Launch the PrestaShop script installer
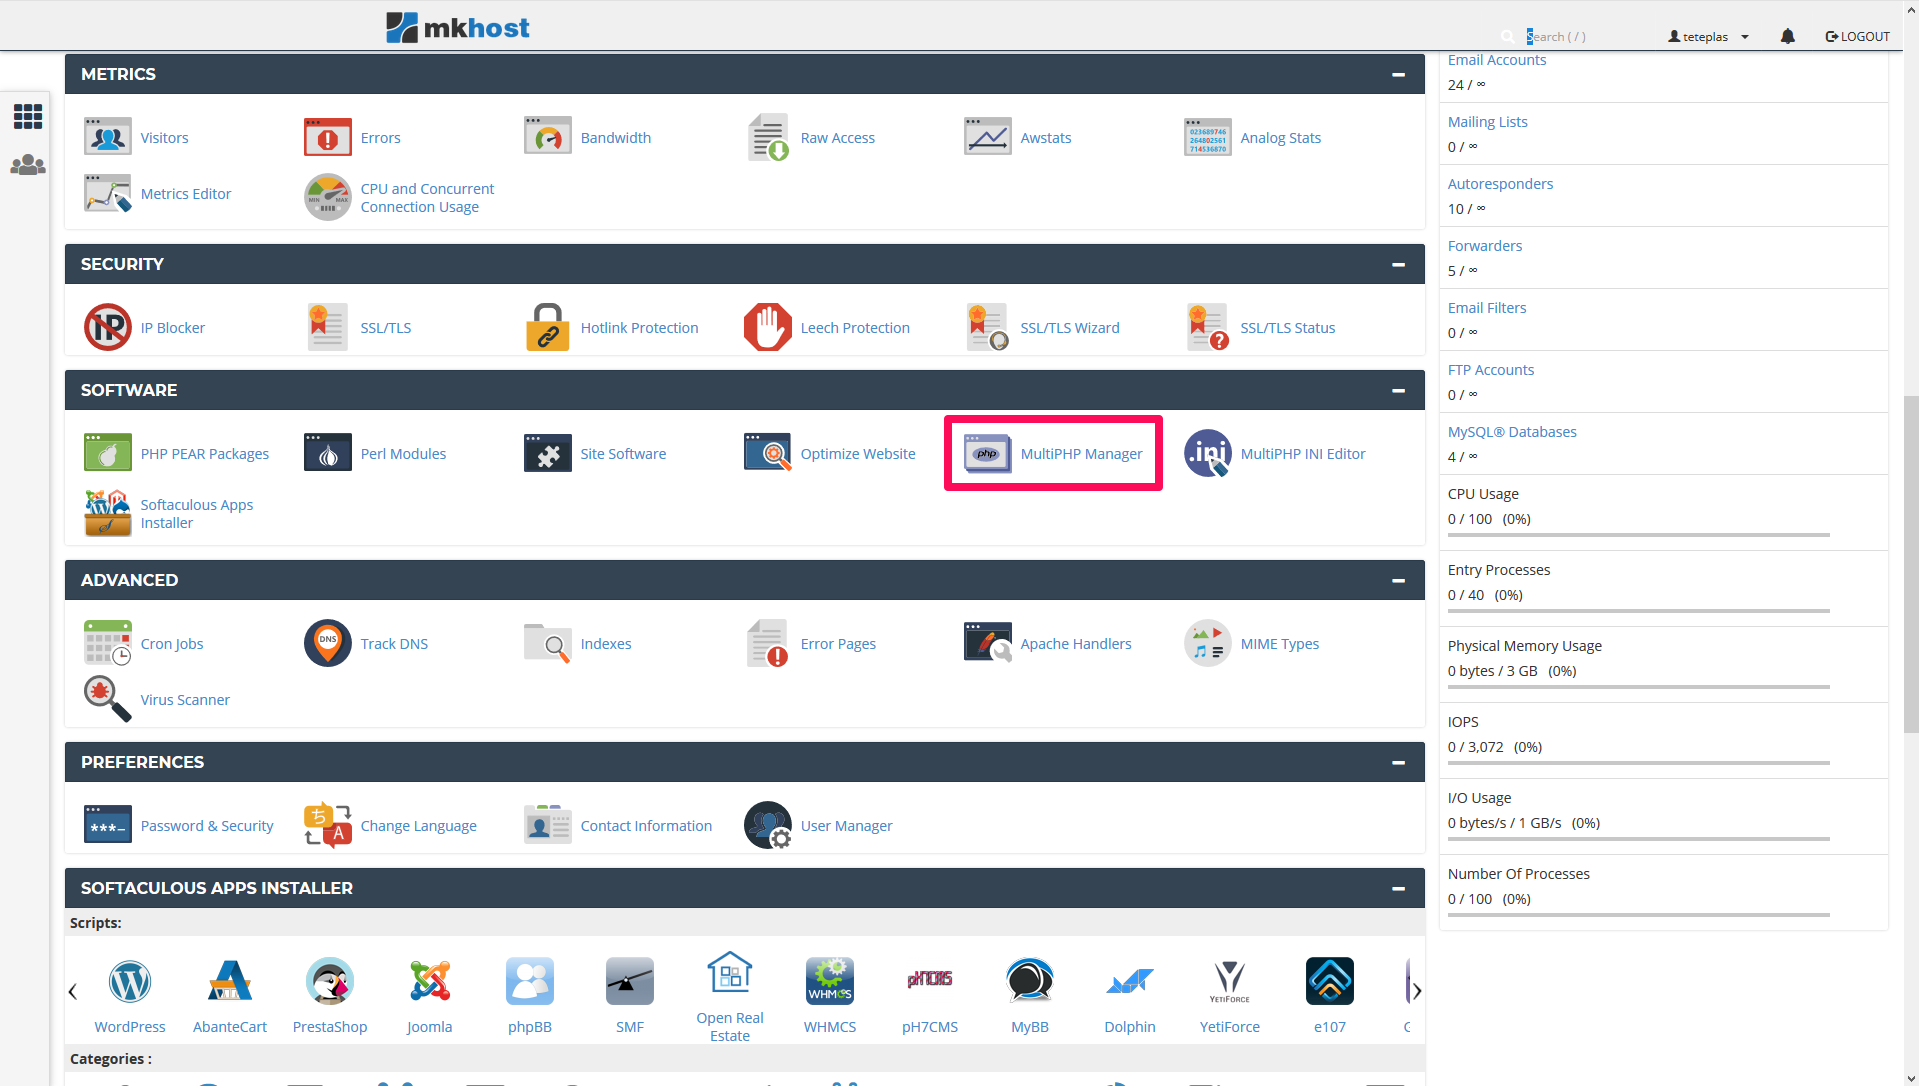The width and height of the screenshot is (1919, 1086). 330,981
